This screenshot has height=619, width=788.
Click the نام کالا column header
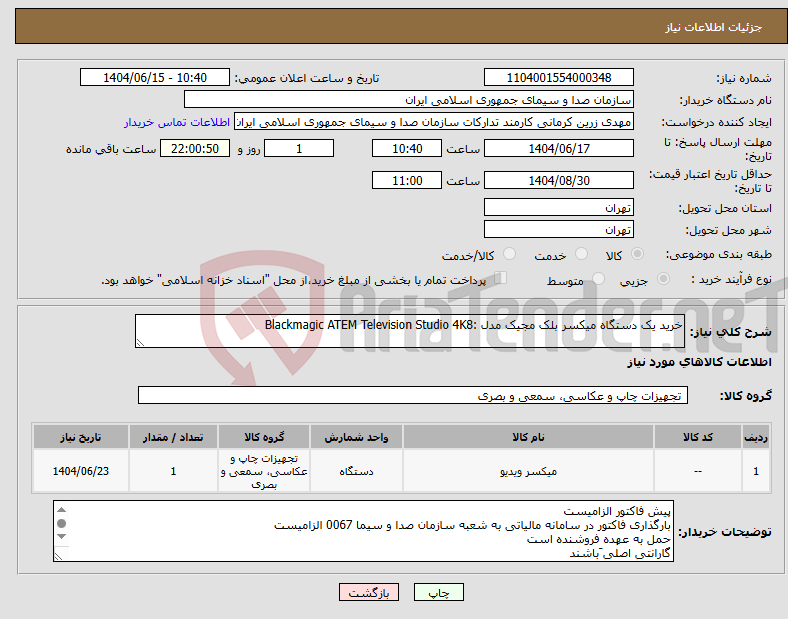coord(528,437)
